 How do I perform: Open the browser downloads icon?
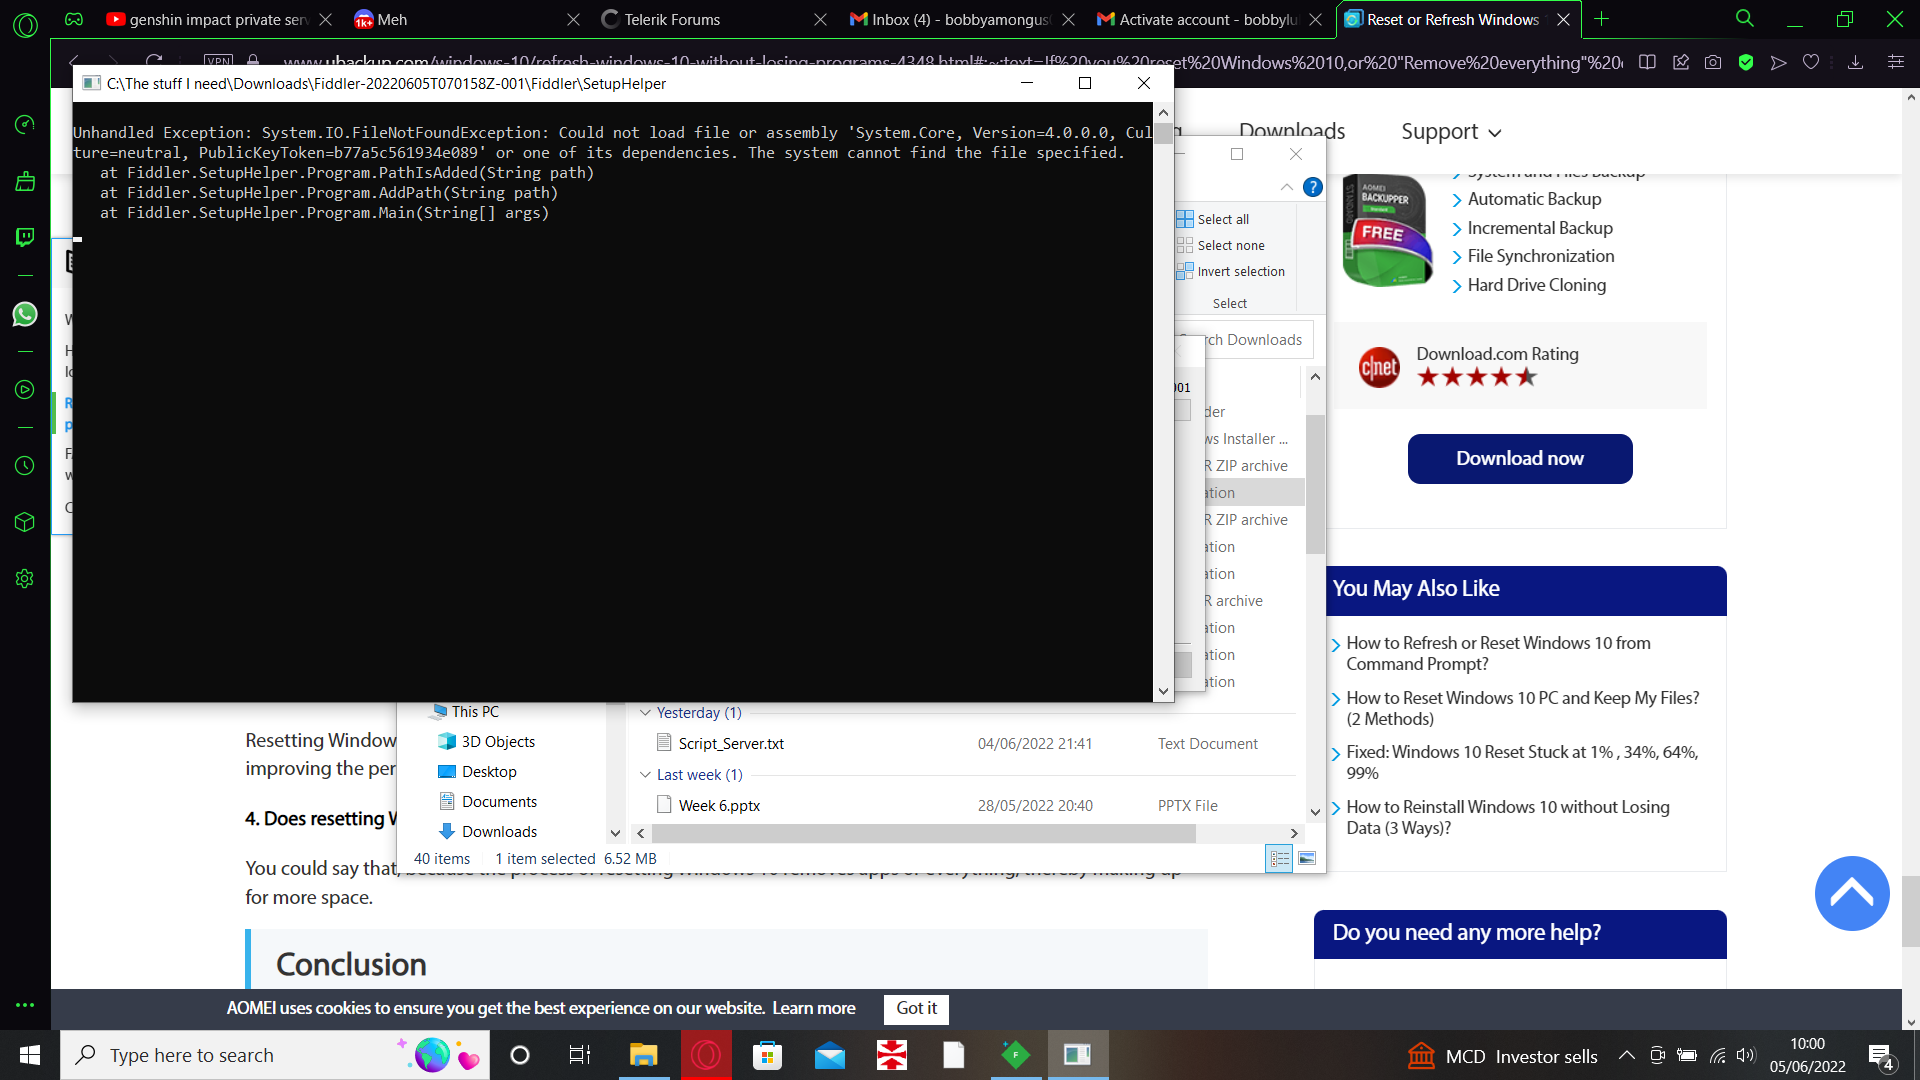pyautogui.click(x=1855, y=62)
